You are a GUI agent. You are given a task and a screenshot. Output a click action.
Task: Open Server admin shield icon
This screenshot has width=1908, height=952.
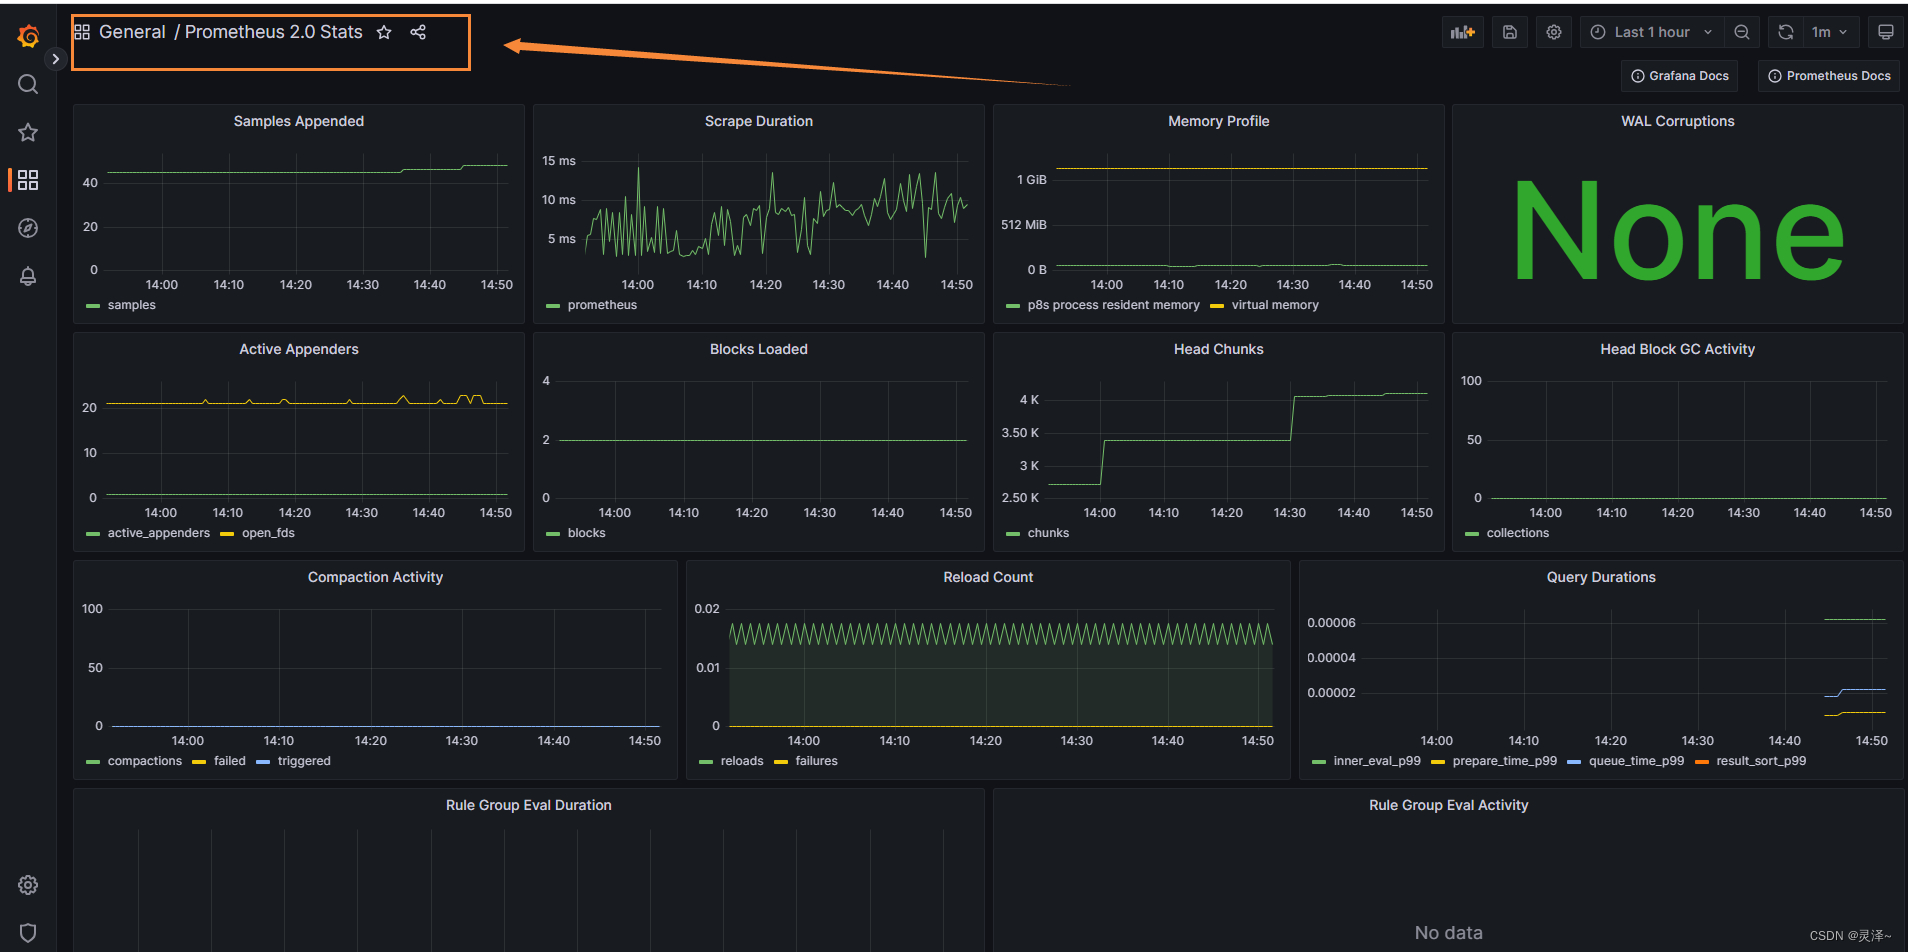[28, 933]
